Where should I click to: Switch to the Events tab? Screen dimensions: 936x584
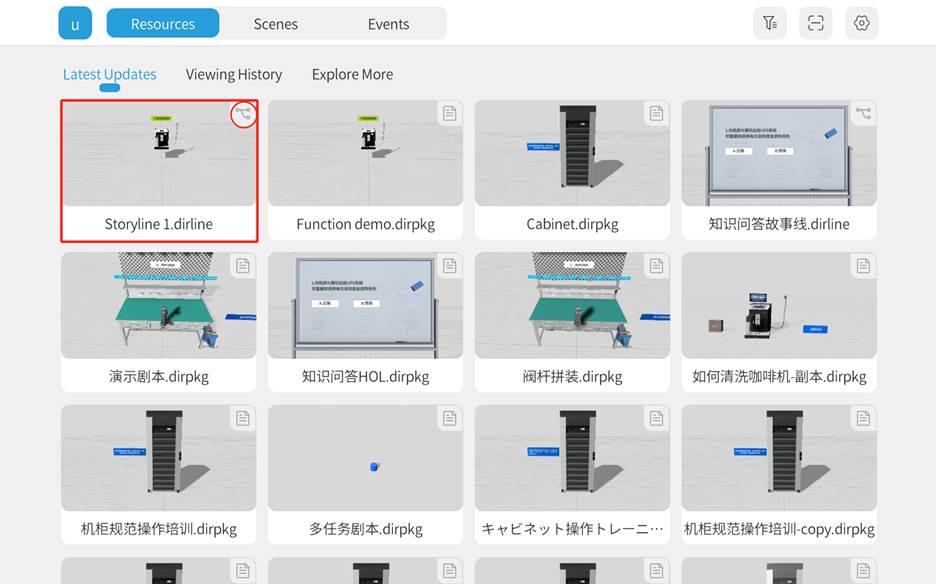pyautogui.click(x=388, y=24)
